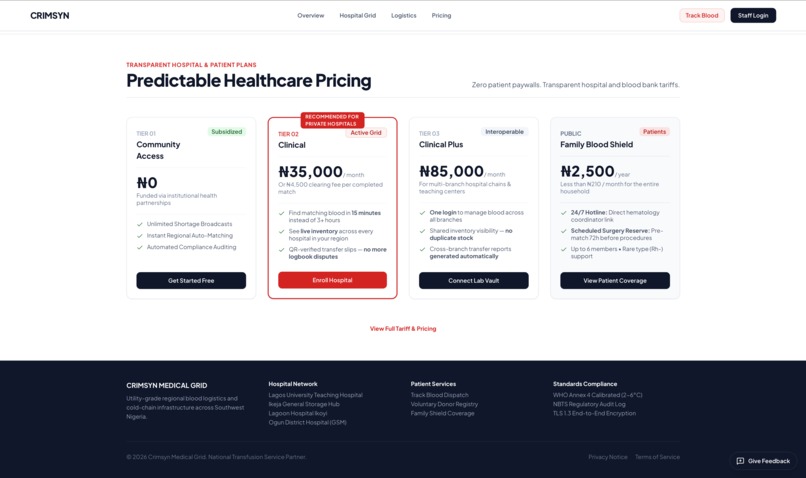Click checkmark beside Unlimited Shortage Broadcasts
The image size is (806, 478).
click(x=139, y=224)
